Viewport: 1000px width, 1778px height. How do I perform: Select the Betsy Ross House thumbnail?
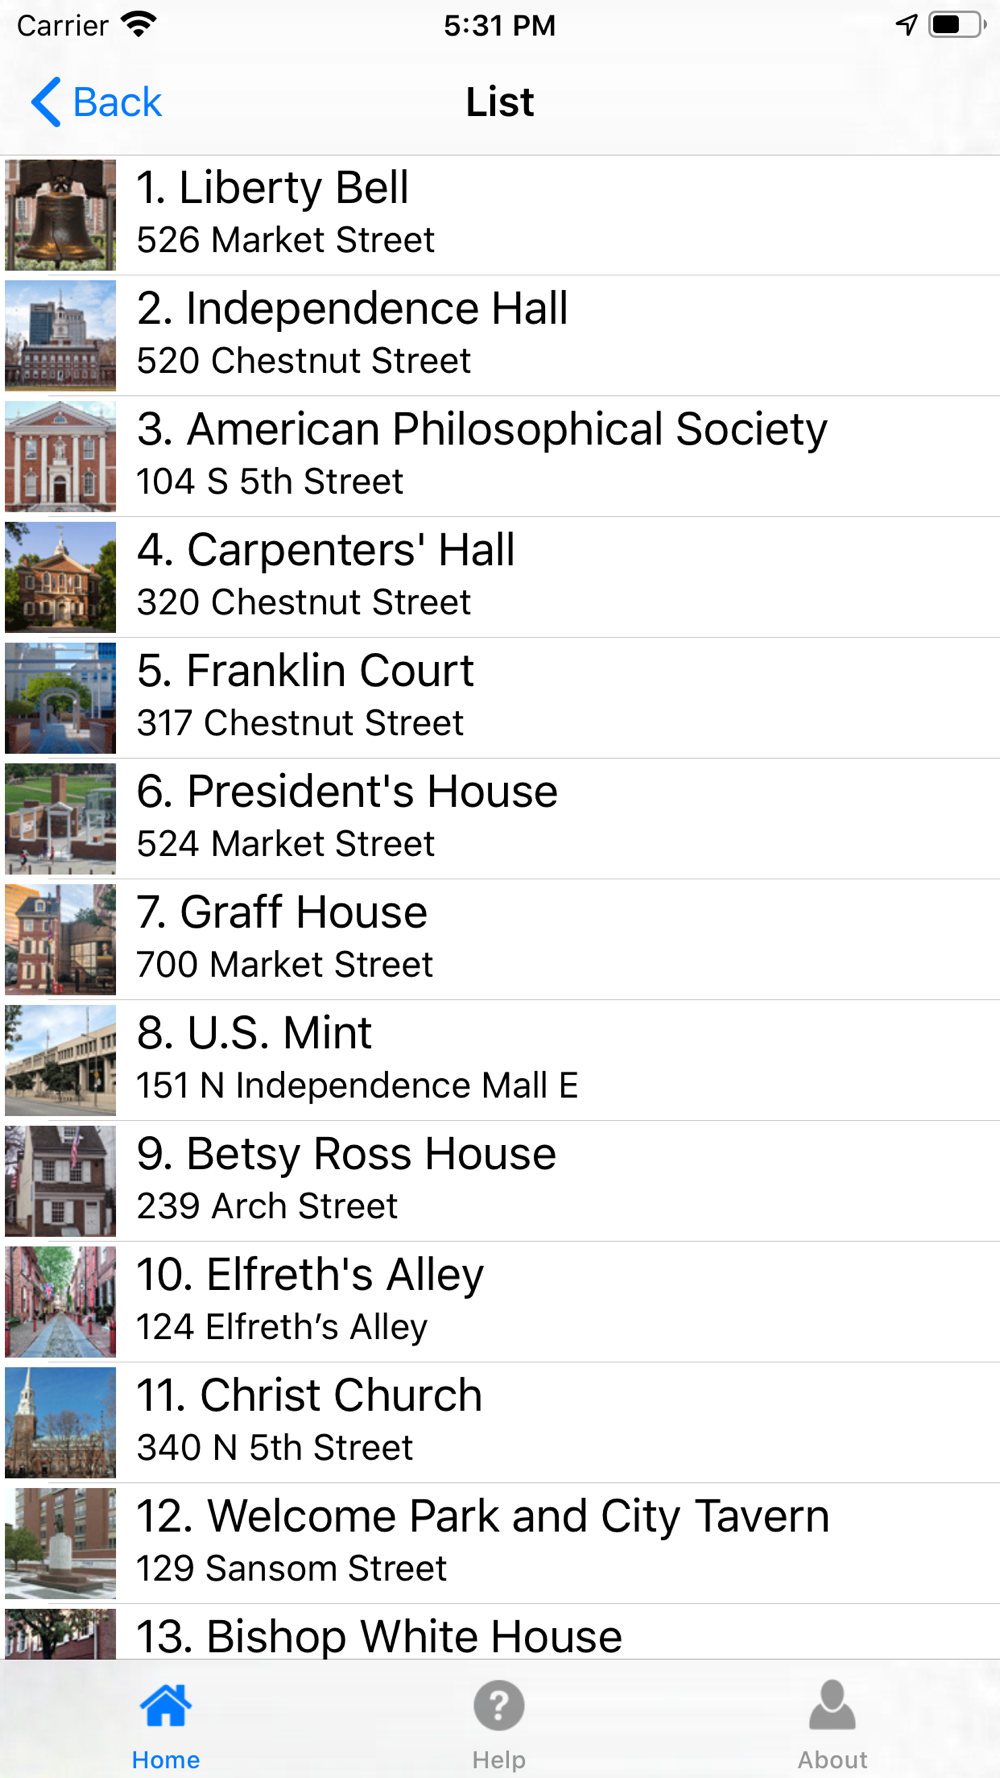(x=60, y=1181)
